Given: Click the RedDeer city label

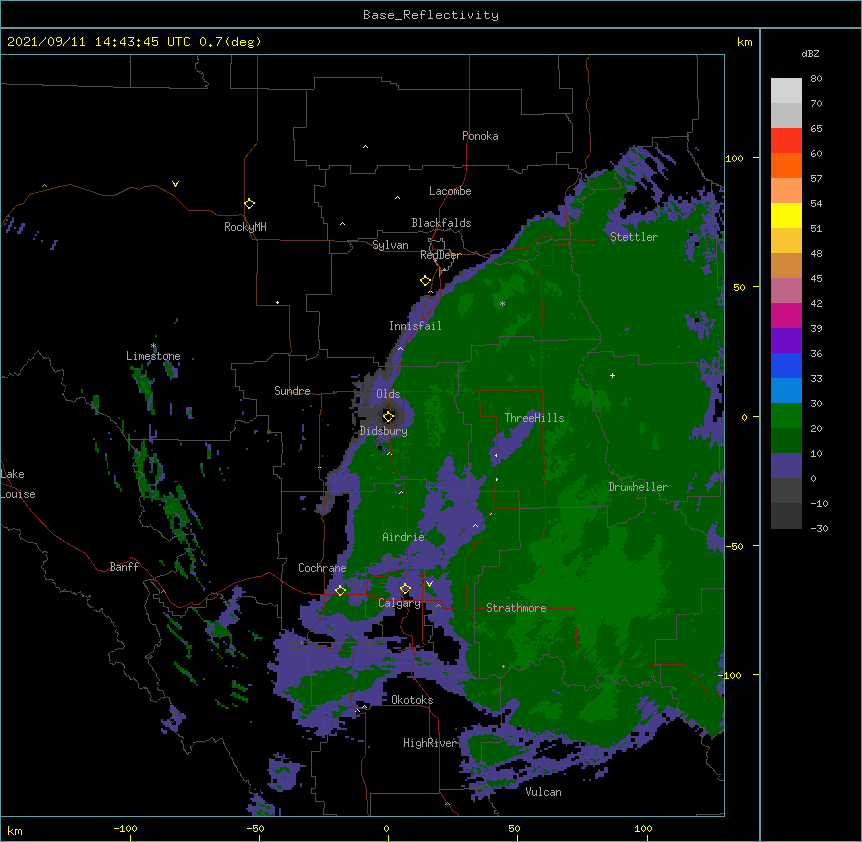Looking at the screenshot, I should [x=440, y=255].
